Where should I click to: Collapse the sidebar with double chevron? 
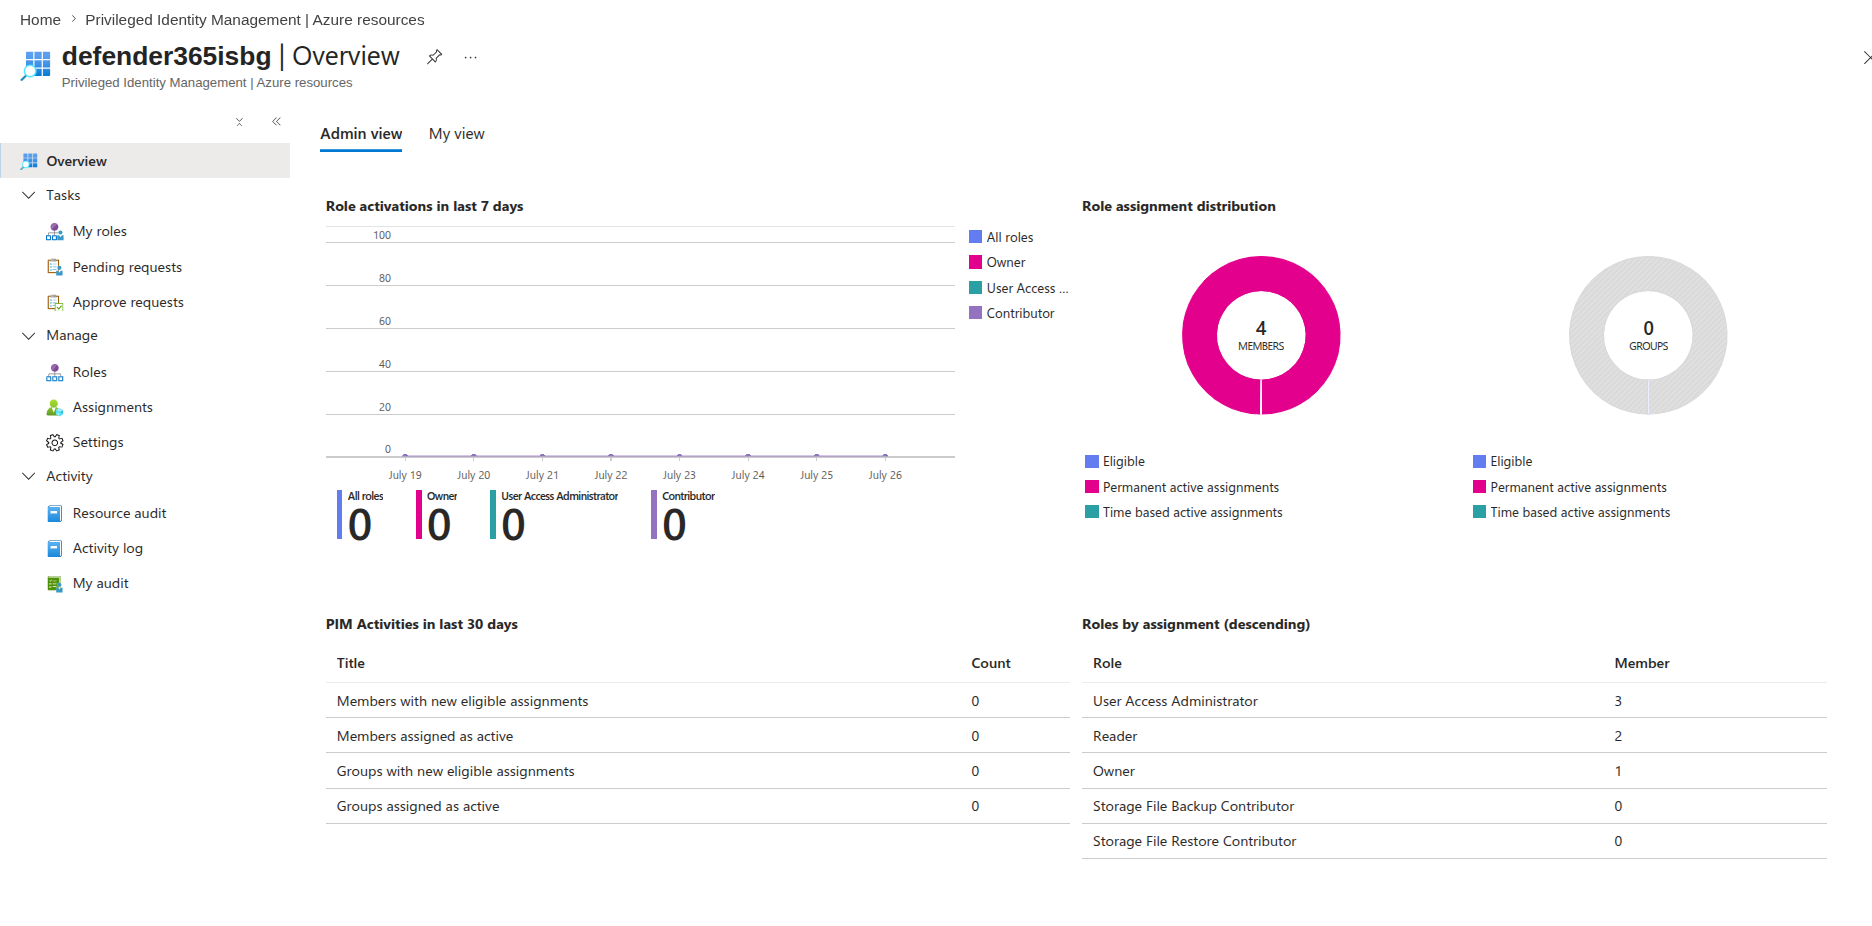[276, 122]
